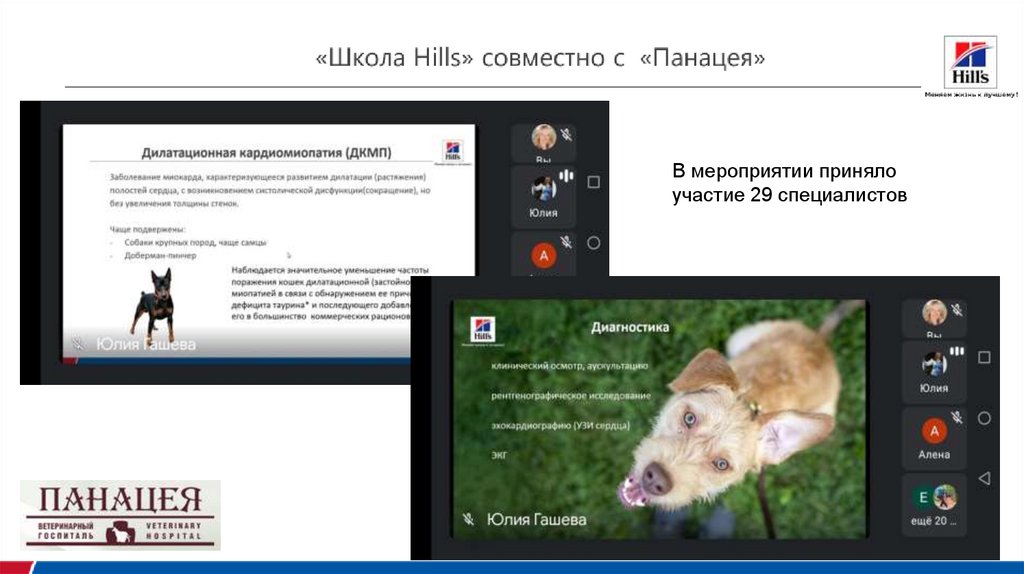Select orange A avatar tile in first screenshot
The image size is (1024, 574).
(543, 253)
